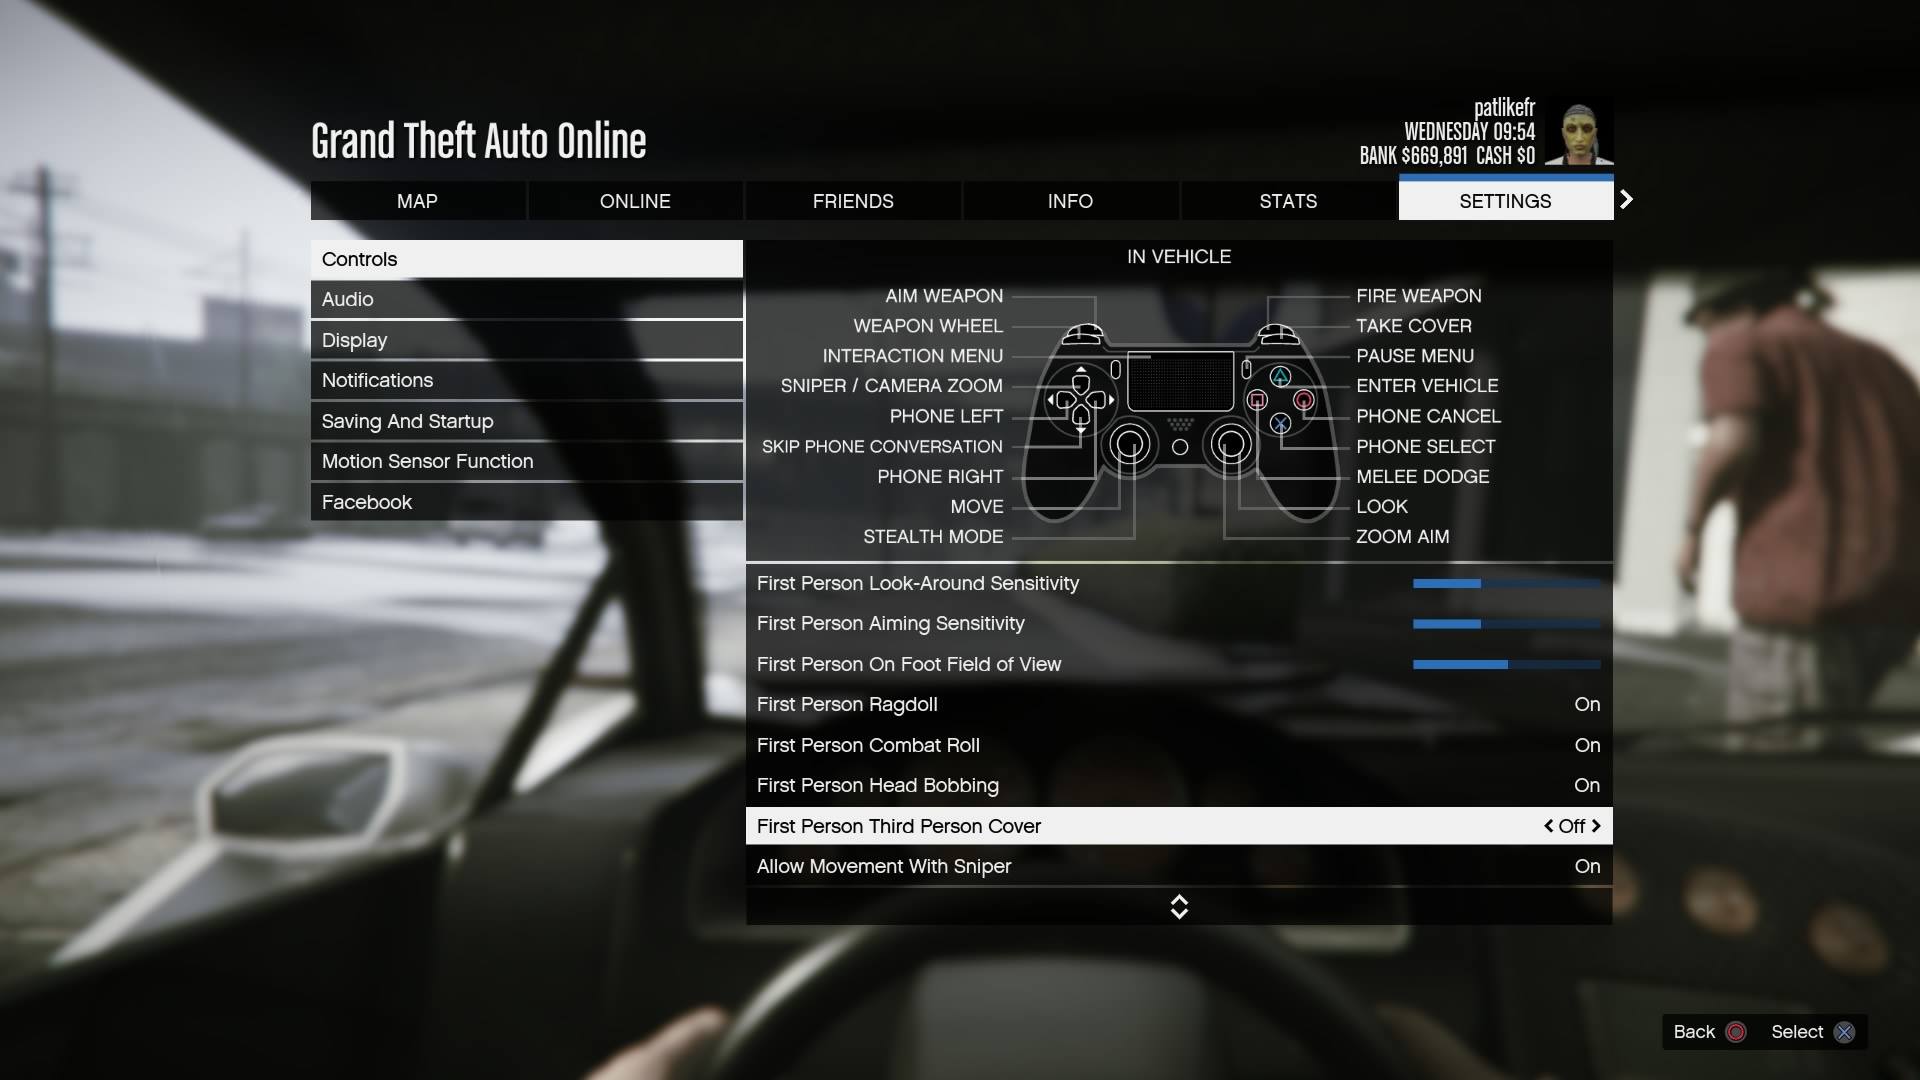Open the SETTINGS tab
Viewport: 1920px width, 1080px height.
[1505, 200]
